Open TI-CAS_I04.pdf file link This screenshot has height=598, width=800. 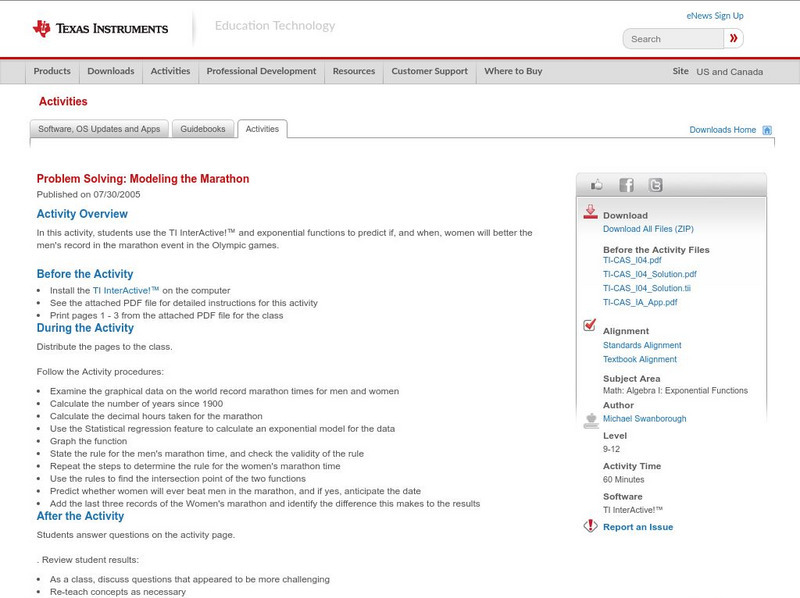pos(632,260)
